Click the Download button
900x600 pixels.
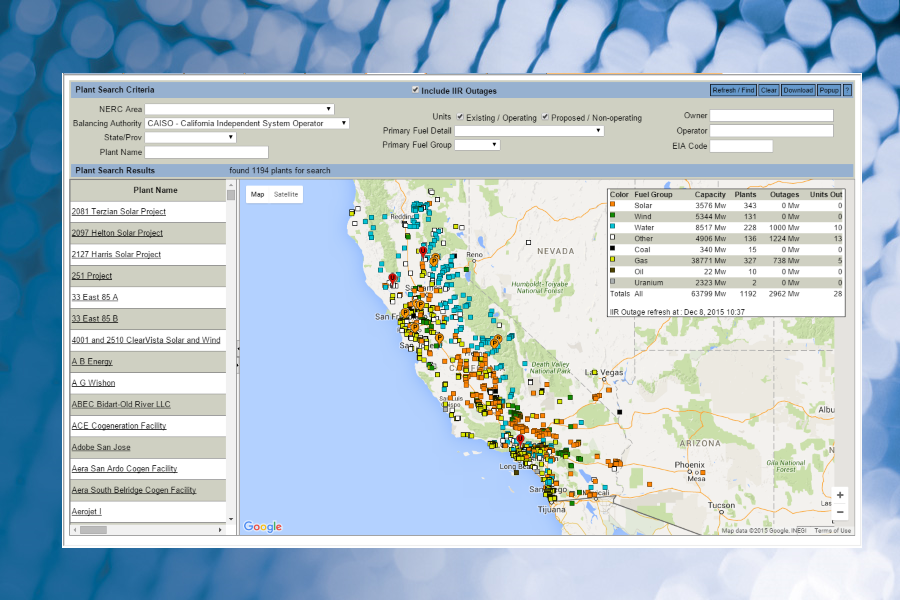tap(798, 90)
